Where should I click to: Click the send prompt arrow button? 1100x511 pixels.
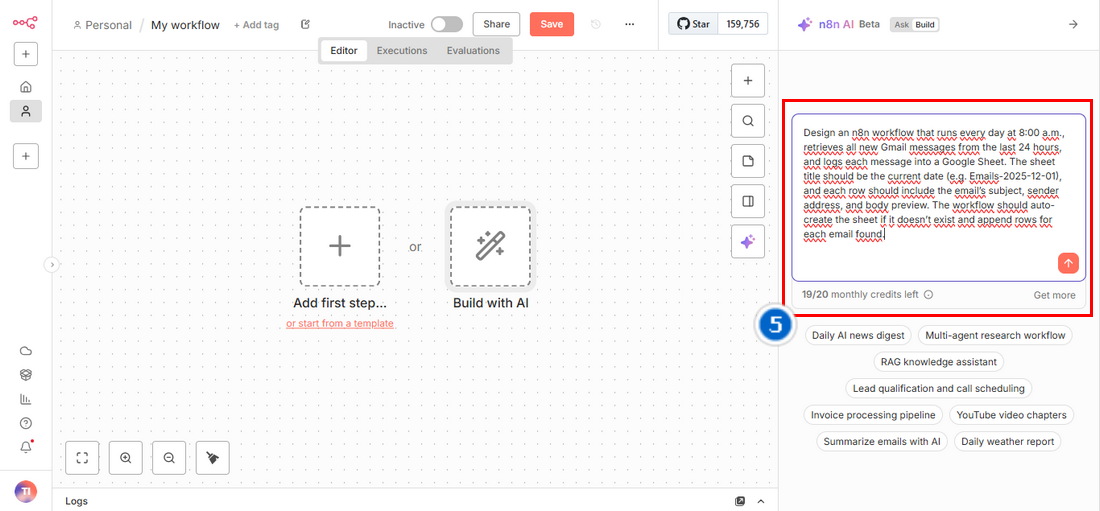pos(1068,263)
